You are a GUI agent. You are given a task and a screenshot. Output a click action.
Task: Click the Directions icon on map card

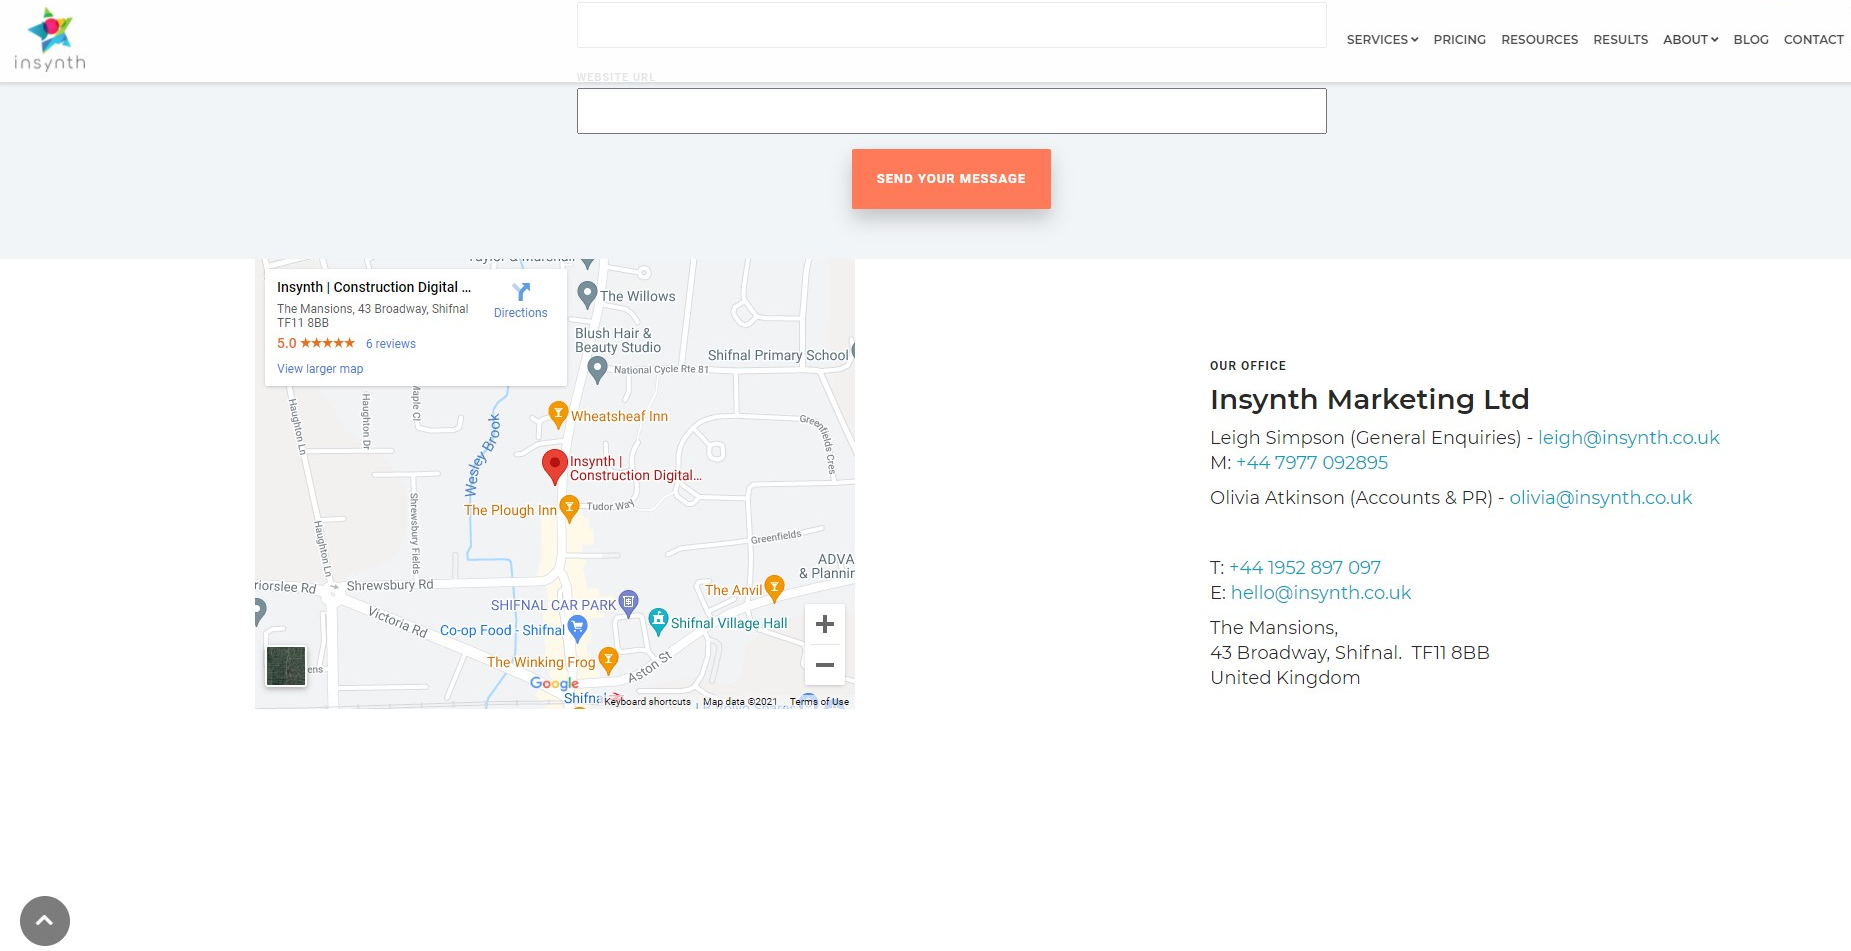tap(521, 292)
